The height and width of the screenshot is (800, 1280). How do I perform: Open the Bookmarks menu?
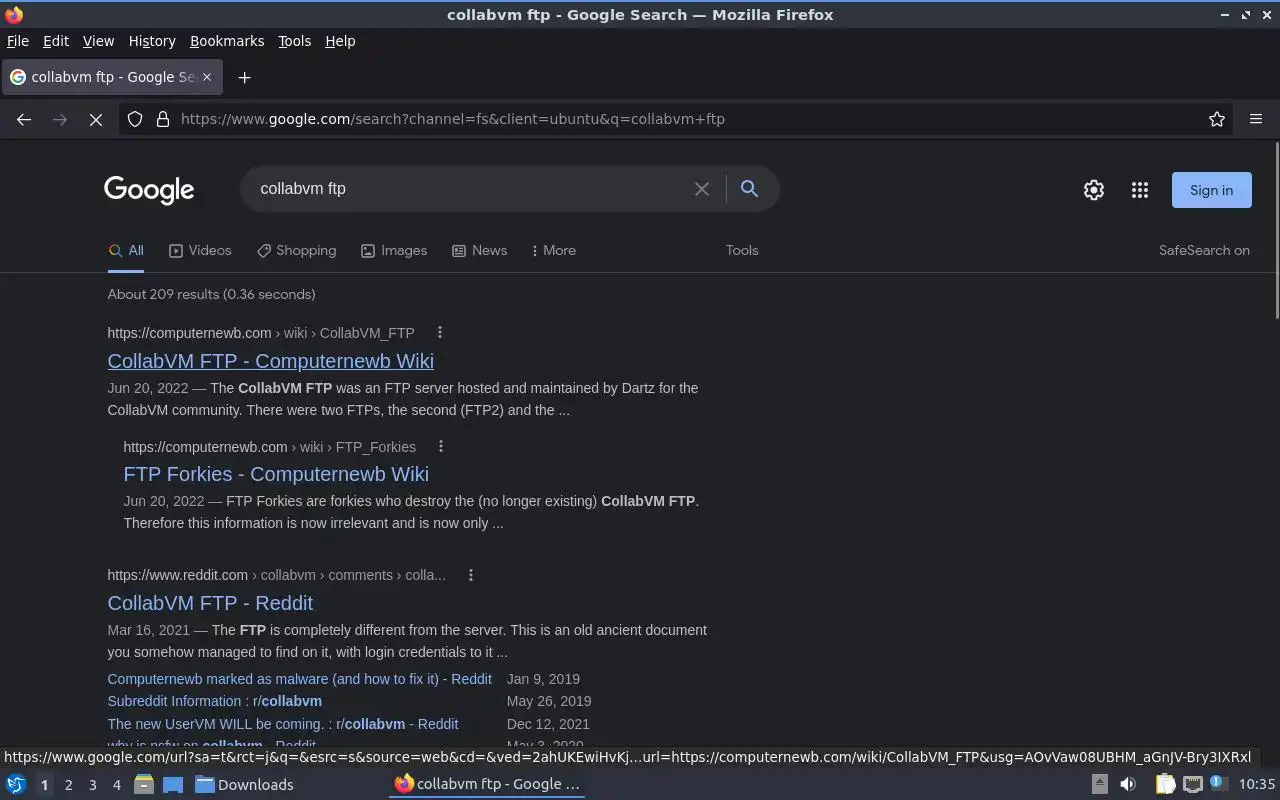point(227,41)
